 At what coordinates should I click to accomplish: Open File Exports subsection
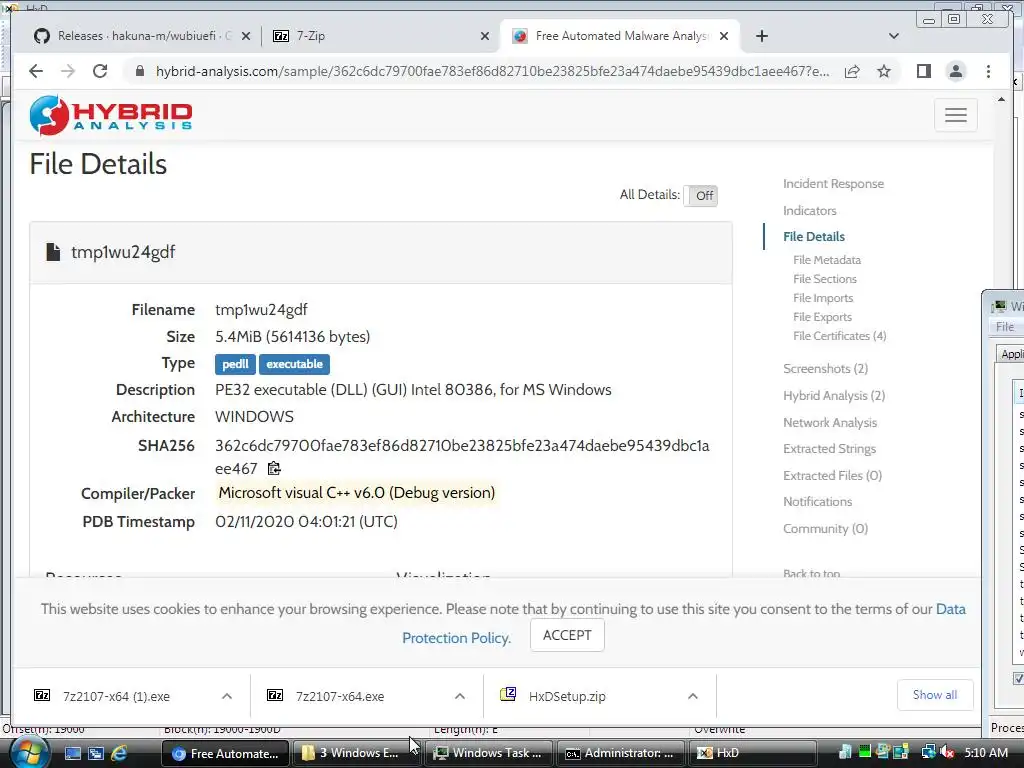pos(822,316)
